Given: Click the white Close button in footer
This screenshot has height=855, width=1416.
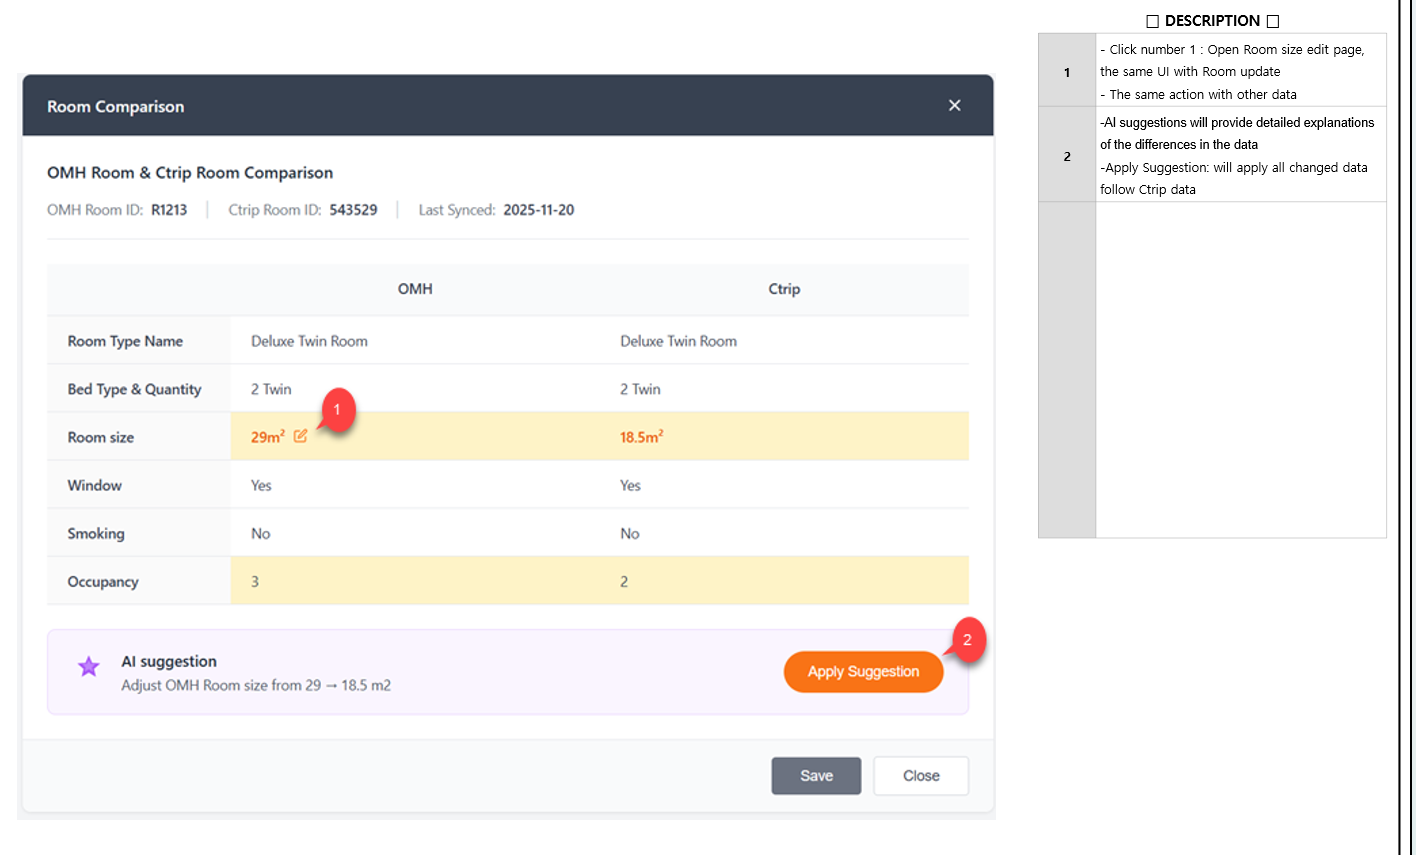Looking at the screenshot, I should pos(920,776).
